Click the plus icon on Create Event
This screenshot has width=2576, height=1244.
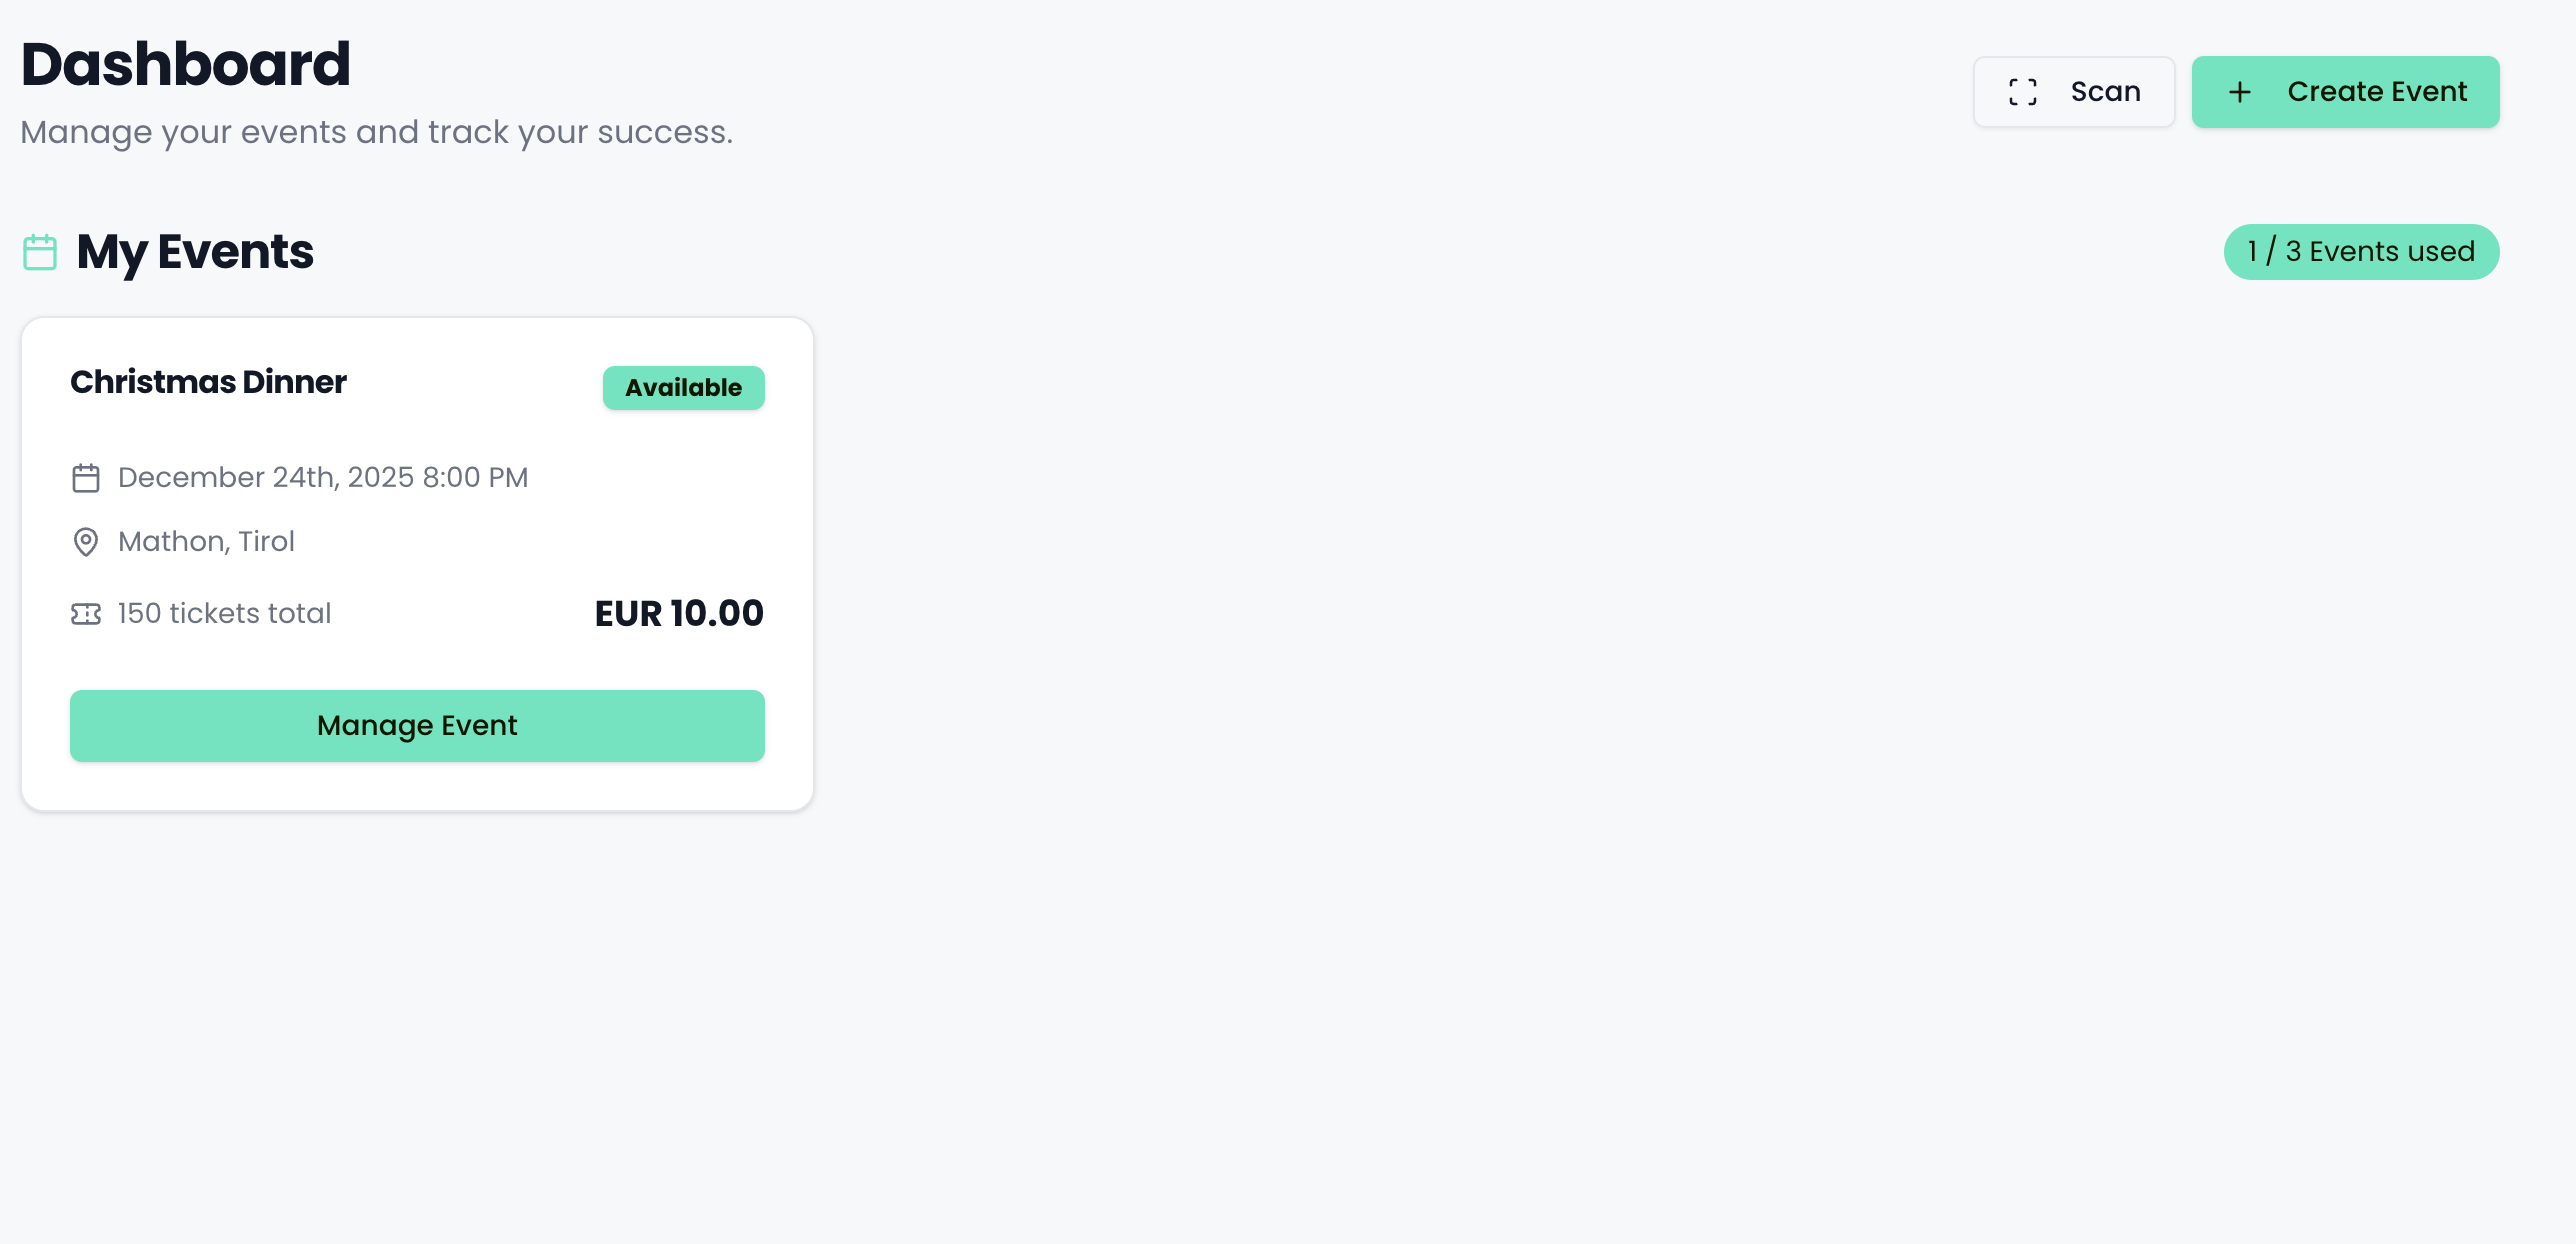click(2238, 91)
